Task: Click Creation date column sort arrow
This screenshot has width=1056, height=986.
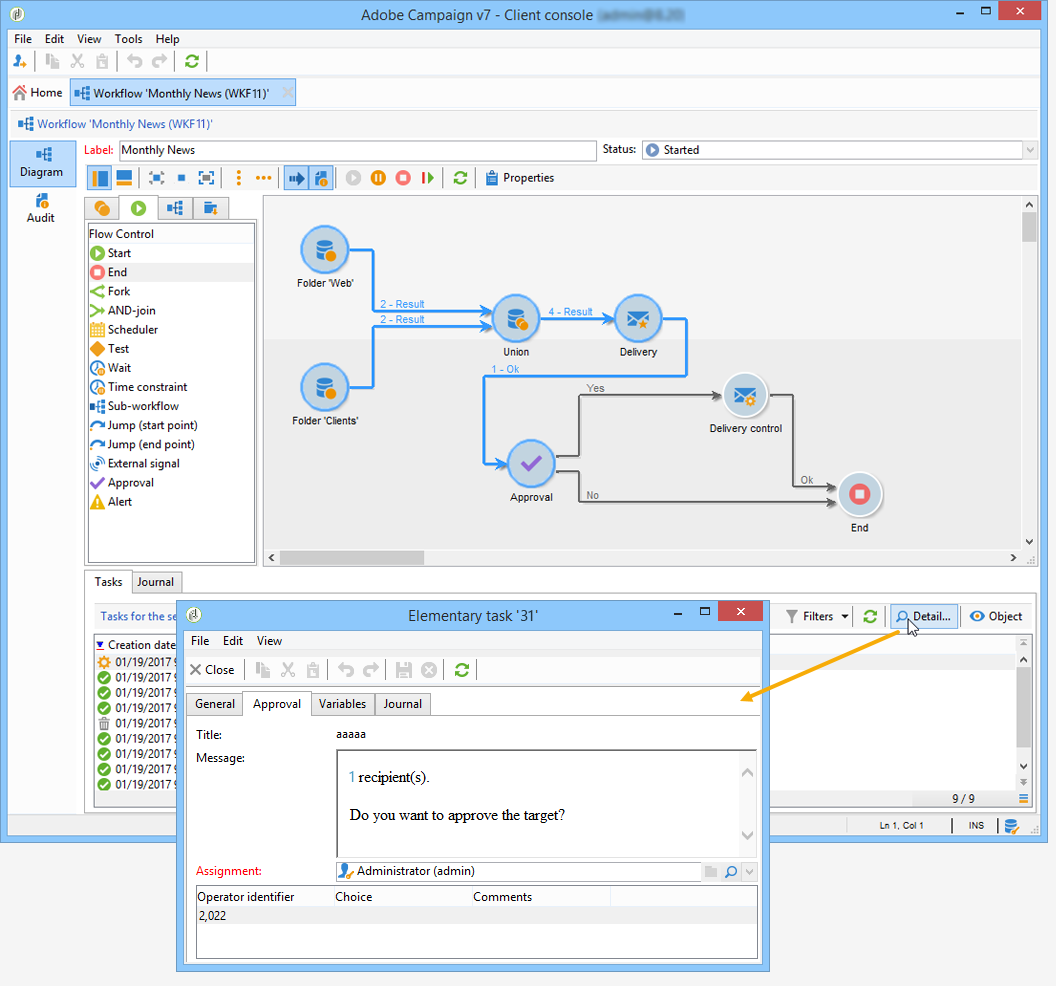Action: click(x=100, y=645)
